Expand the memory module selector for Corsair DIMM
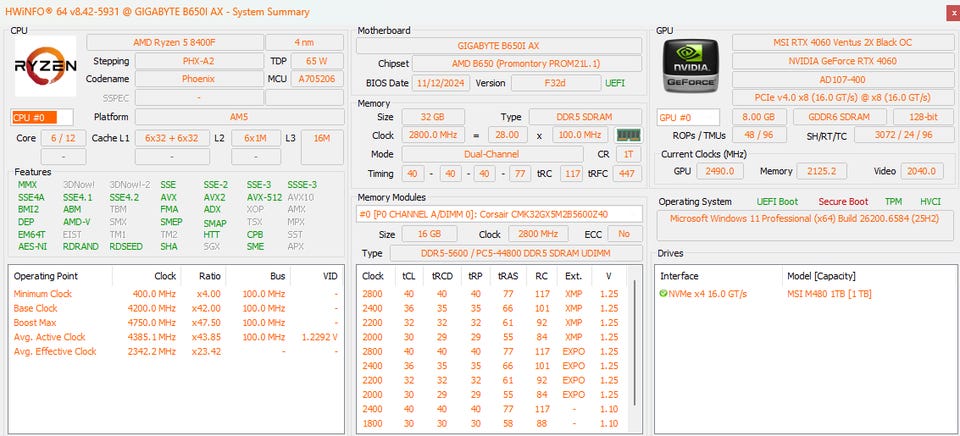Viewport: 960px width, 436px height. point(500,213)
